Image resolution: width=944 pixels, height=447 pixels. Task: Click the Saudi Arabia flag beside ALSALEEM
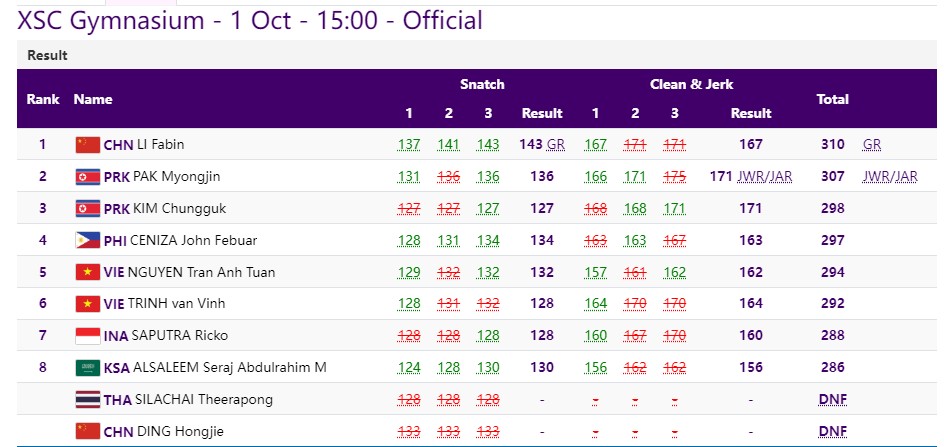(x=87, y=367)
